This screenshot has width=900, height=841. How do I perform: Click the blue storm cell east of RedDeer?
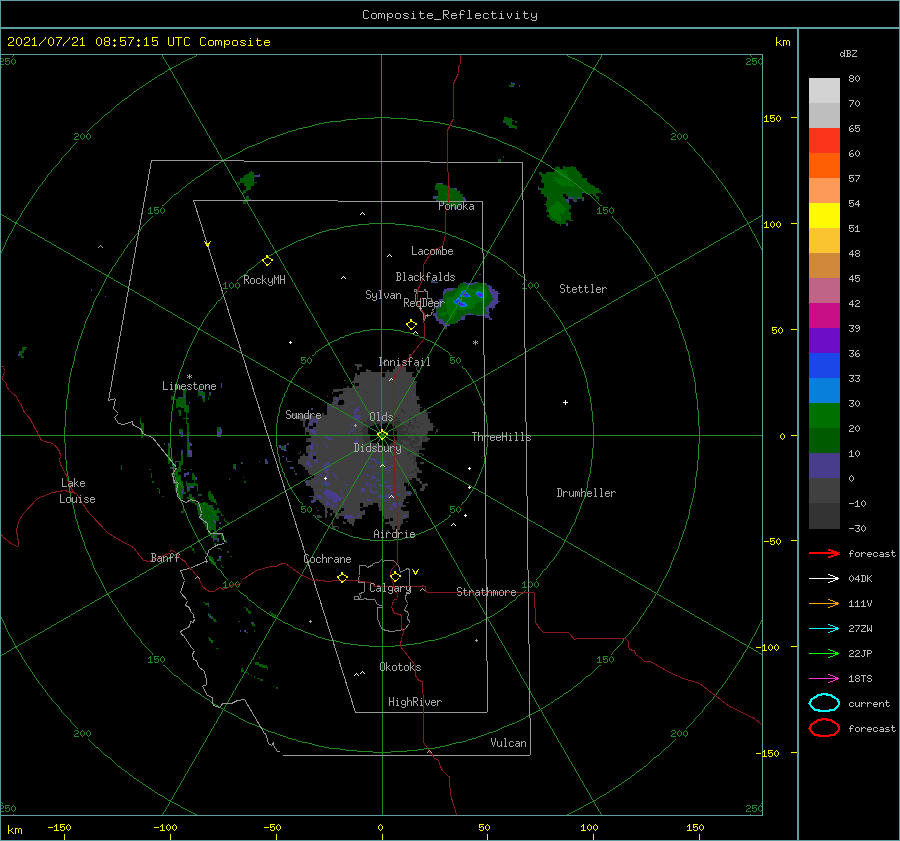(x=468, y=303)
